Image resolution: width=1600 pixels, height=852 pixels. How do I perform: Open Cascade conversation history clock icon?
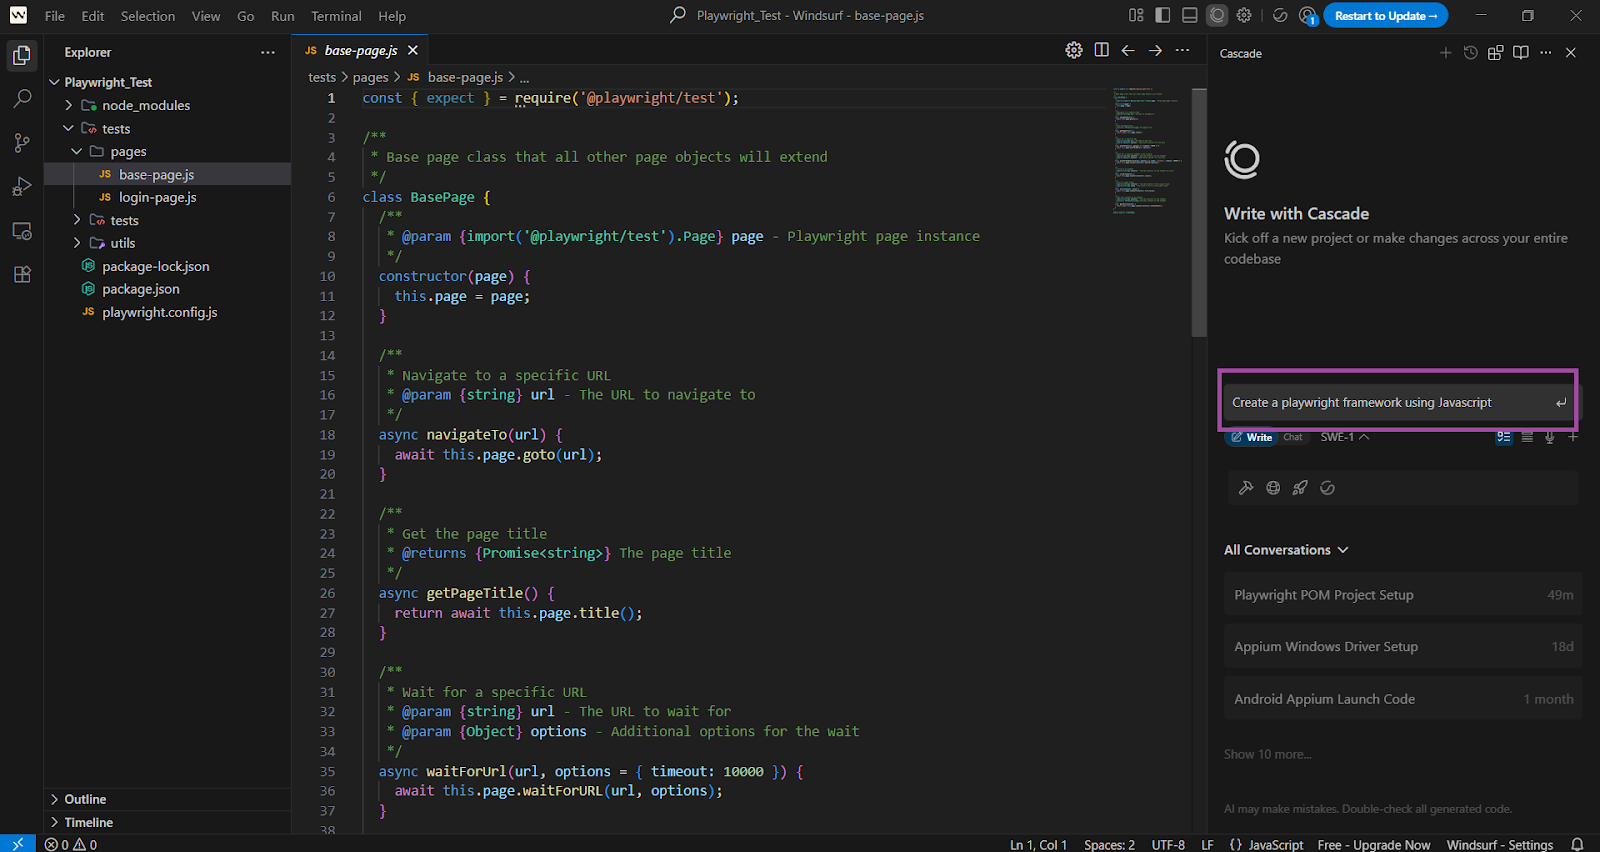pyautogui.click(x=1470, y=53)
